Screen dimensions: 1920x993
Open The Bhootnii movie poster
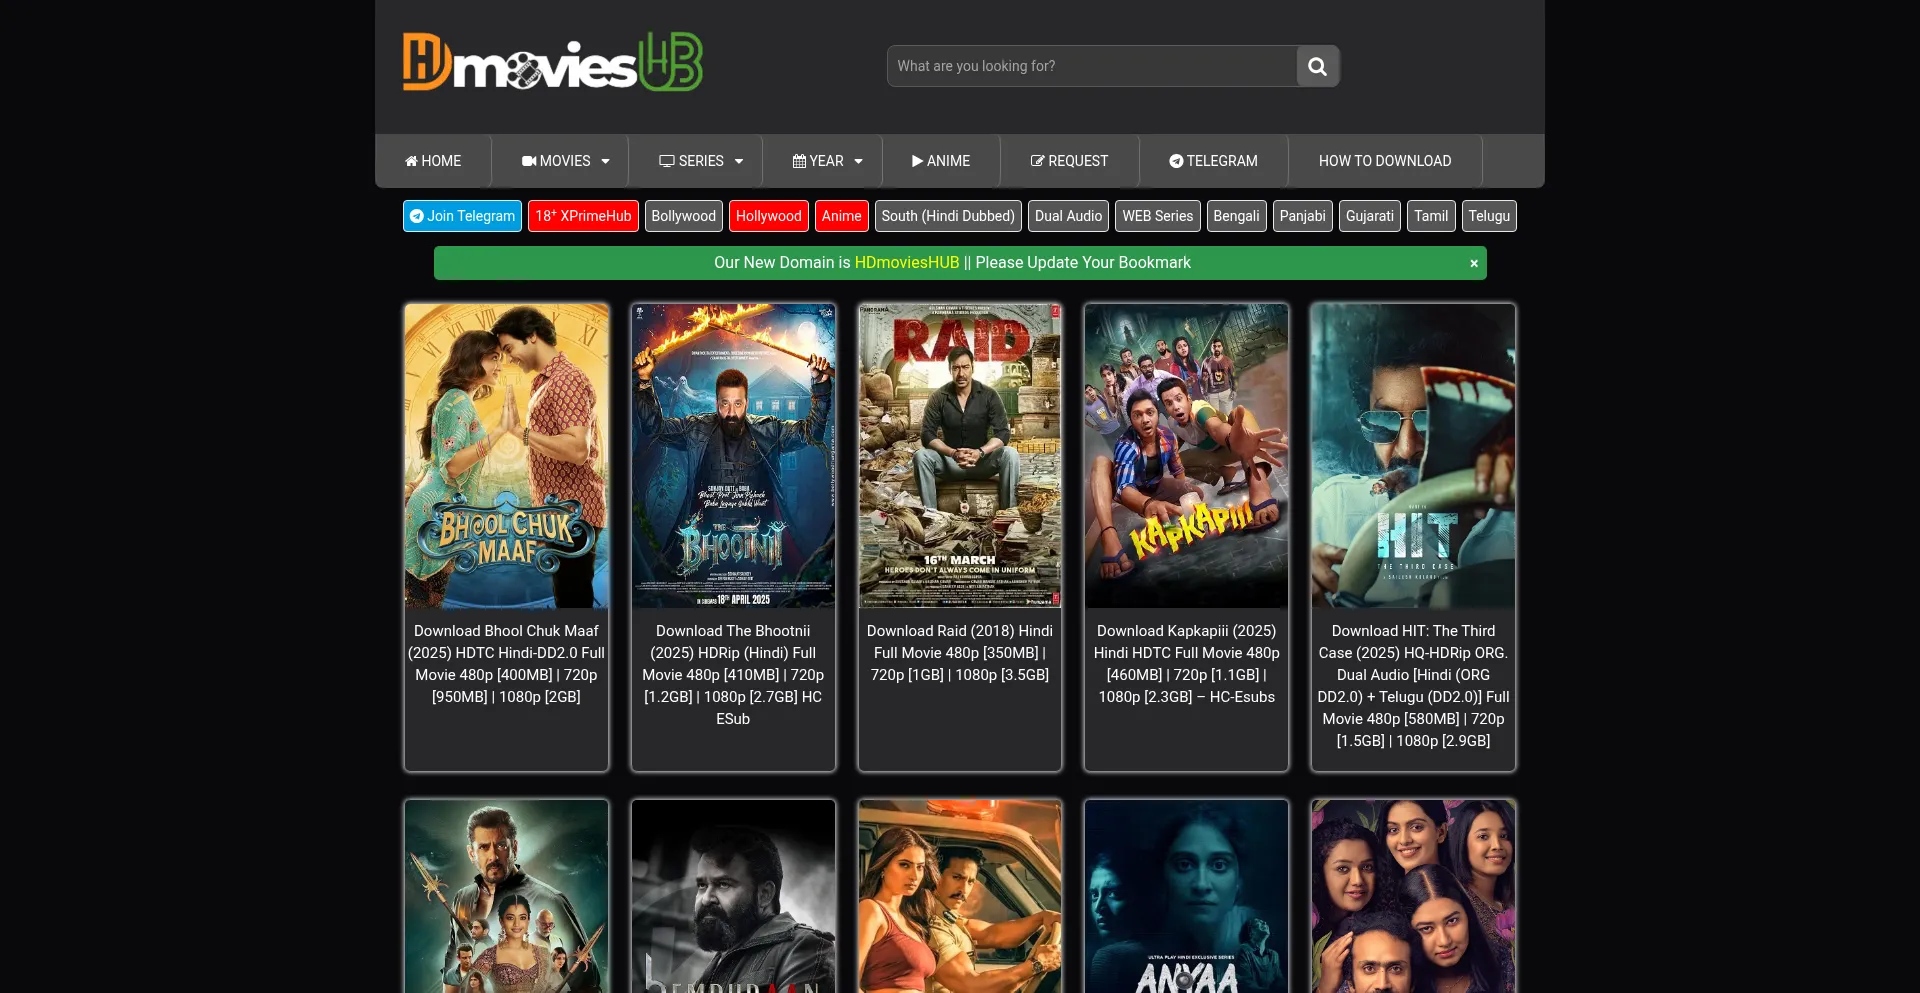pyautogui.click(x=733, y=456)
